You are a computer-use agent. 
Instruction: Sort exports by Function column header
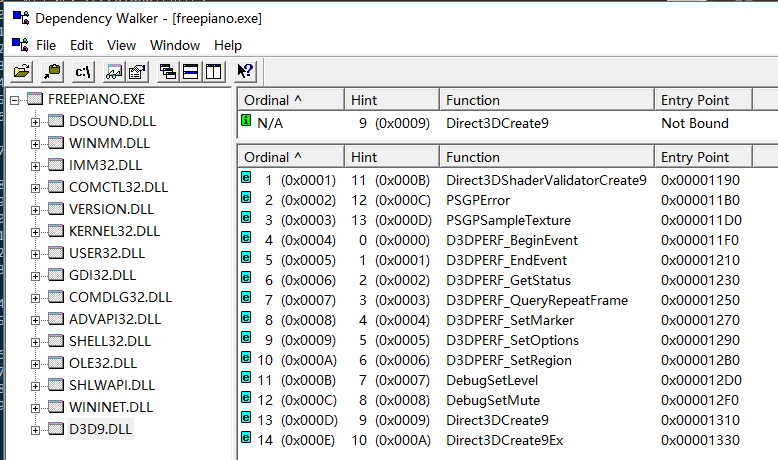click(x=547, y=157)
